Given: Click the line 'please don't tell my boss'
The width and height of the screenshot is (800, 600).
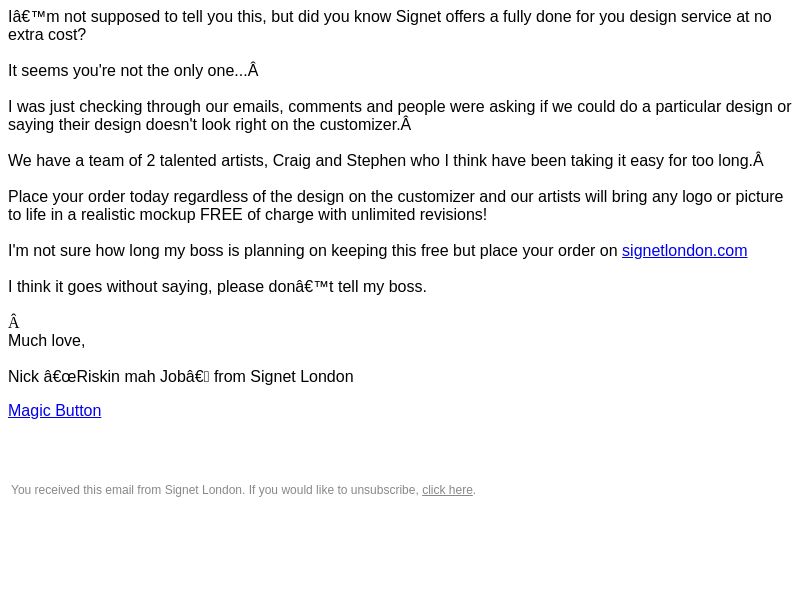Looking at the screenshot, I should pyautogui.click(x=321, y=287).
